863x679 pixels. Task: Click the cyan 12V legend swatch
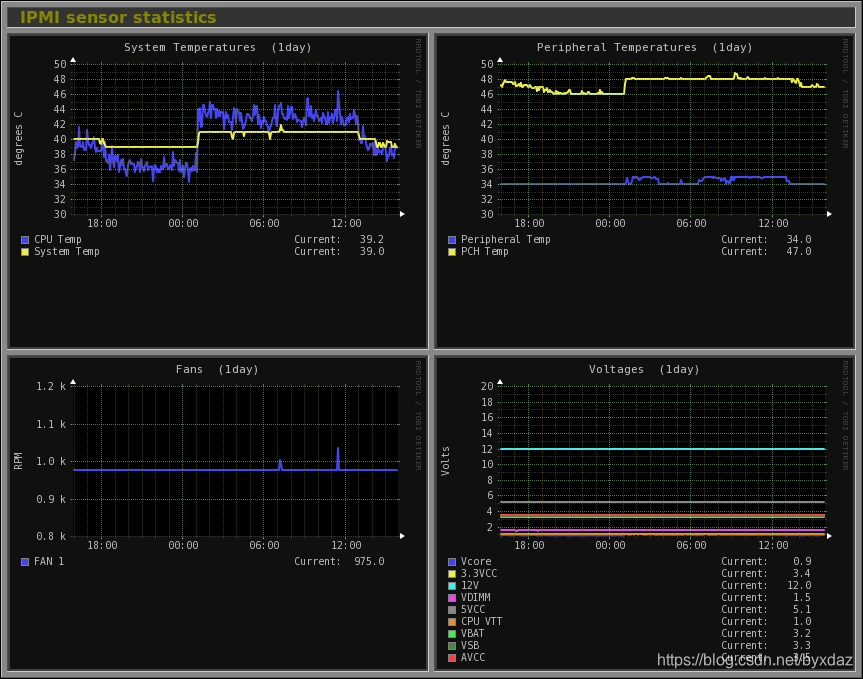(452, 586)
